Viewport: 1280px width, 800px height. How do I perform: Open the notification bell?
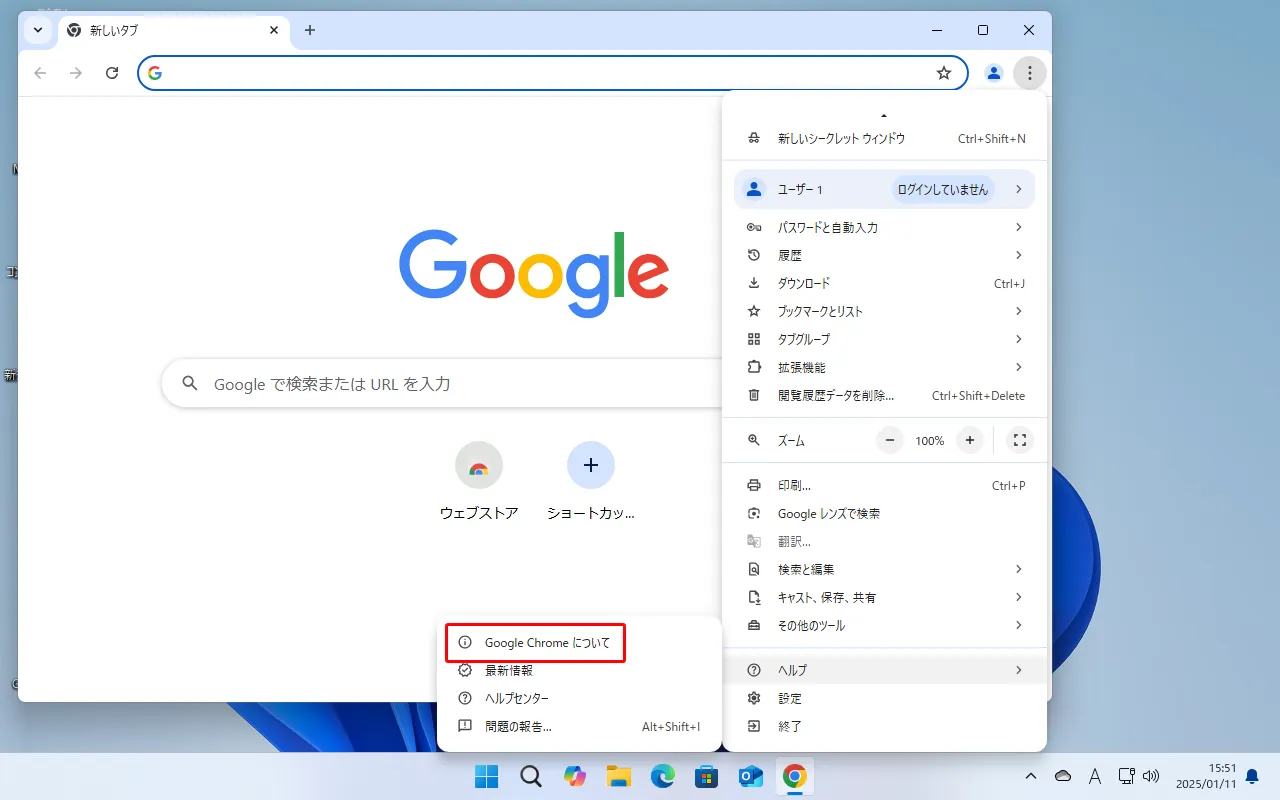pos(1252,776)
